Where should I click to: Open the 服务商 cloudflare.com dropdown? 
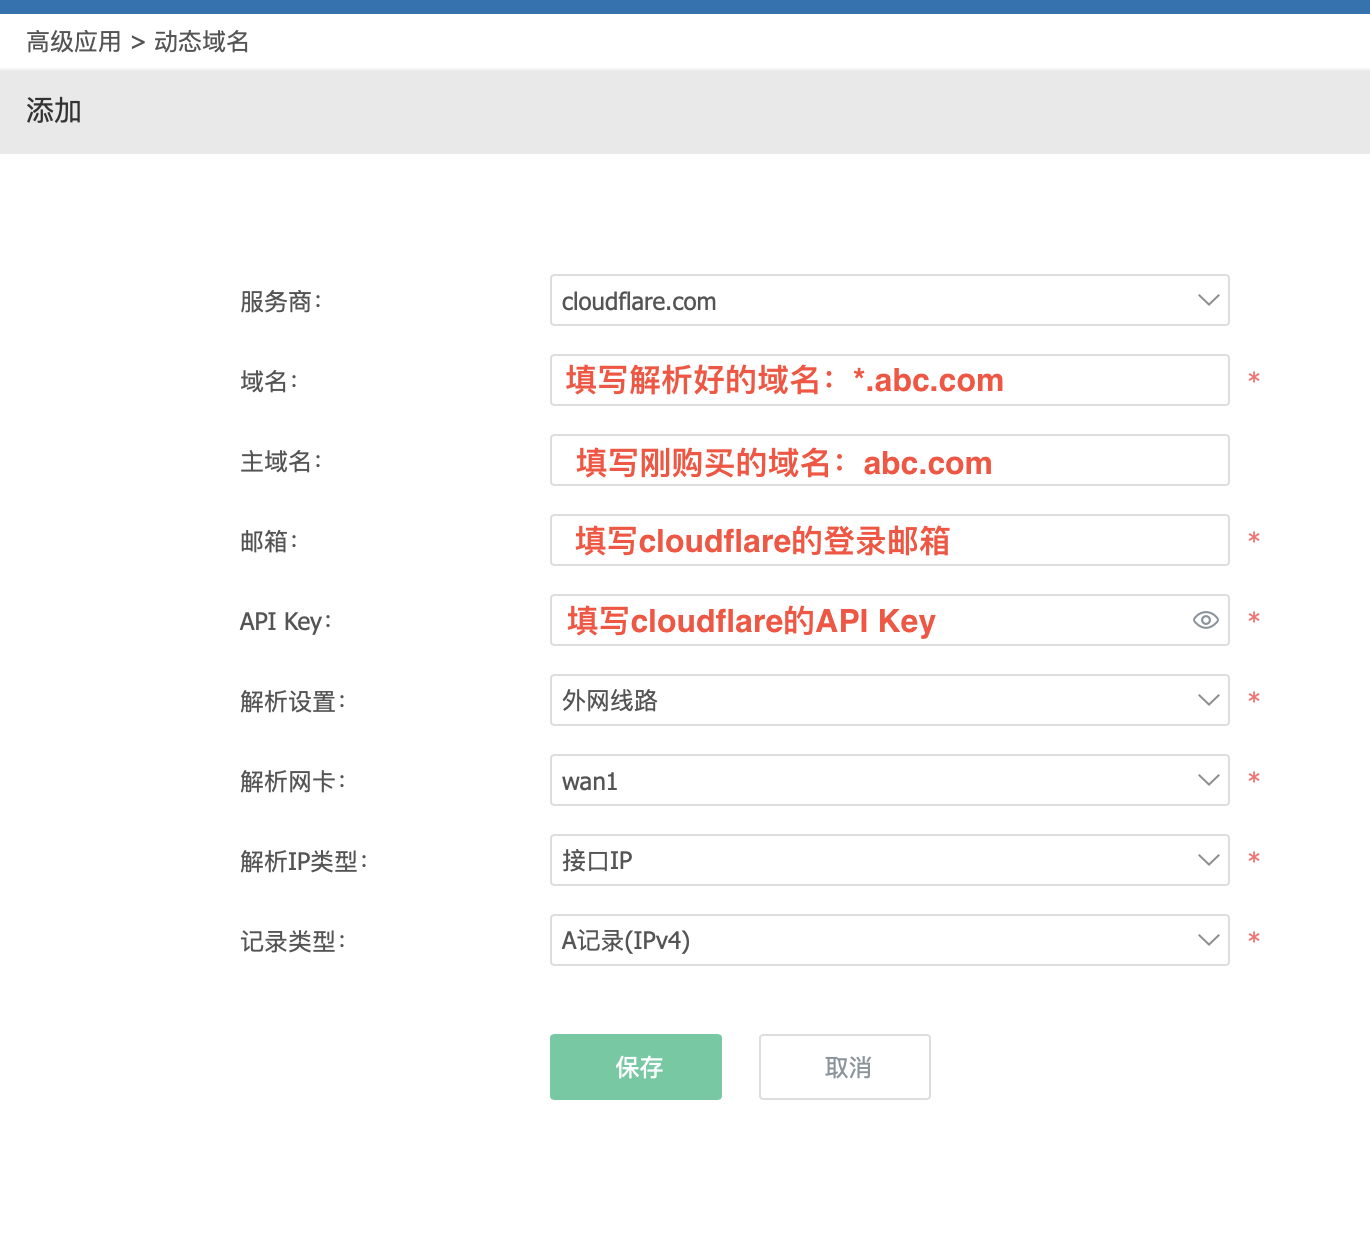click(x=889, y=300)
